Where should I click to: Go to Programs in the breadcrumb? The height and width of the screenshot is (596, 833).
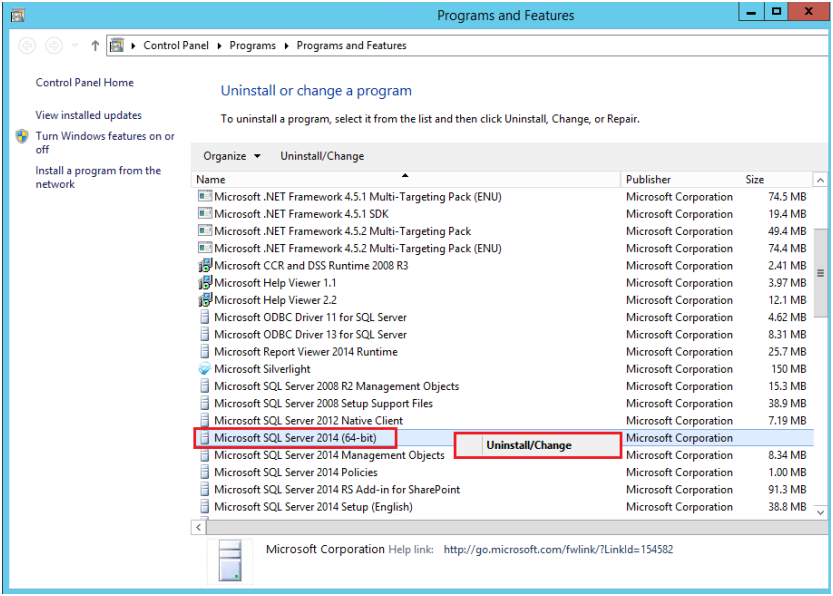point(252,46)
